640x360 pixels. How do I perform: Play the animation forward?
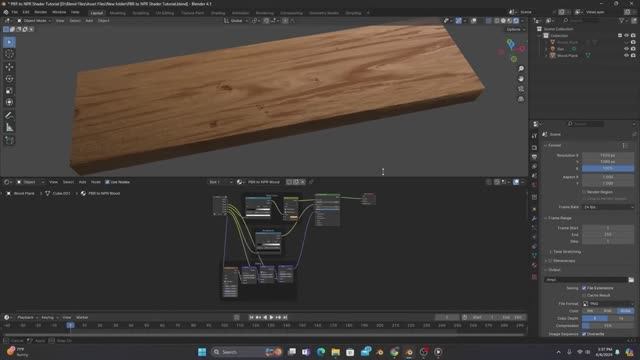point(271,317)
